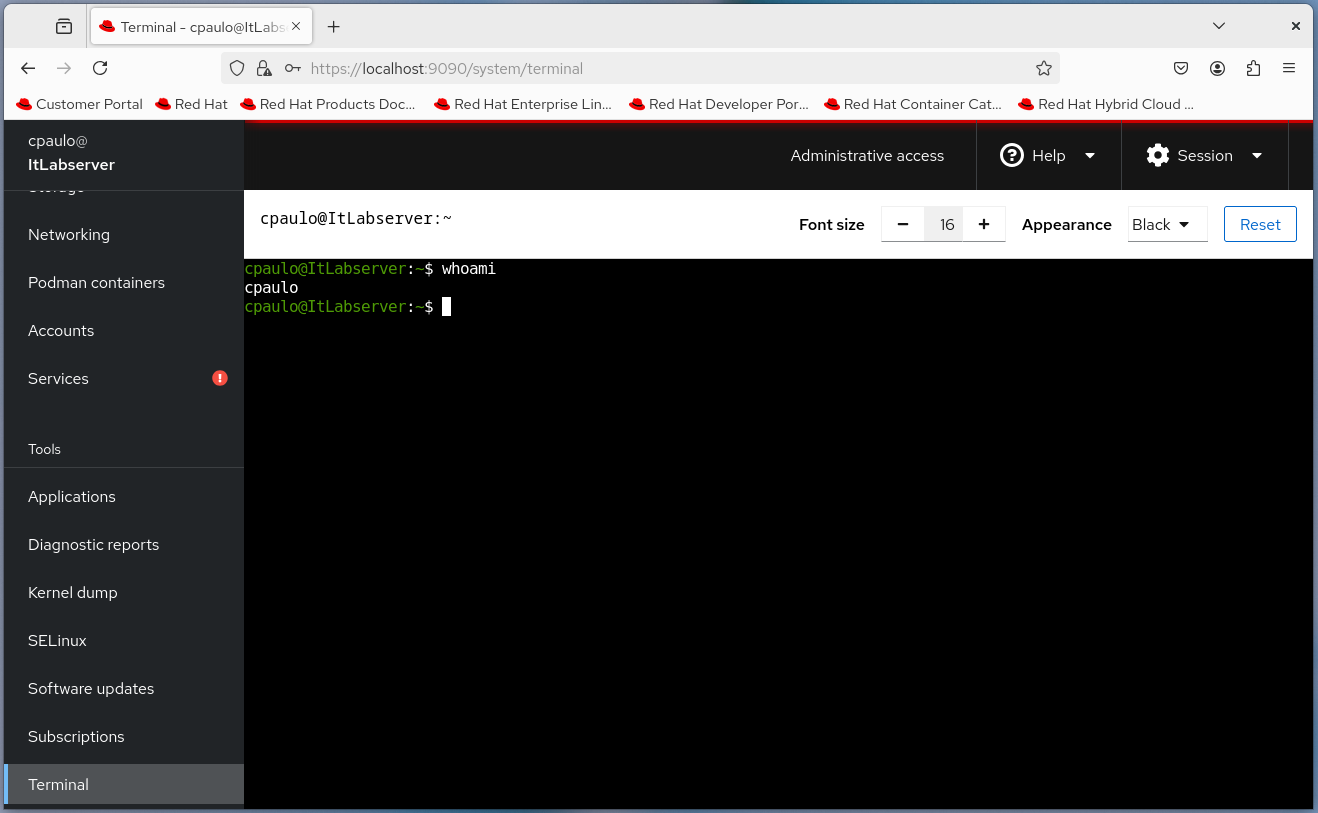
Task: Click the Save to Pocket icon
Action: 1181,68
